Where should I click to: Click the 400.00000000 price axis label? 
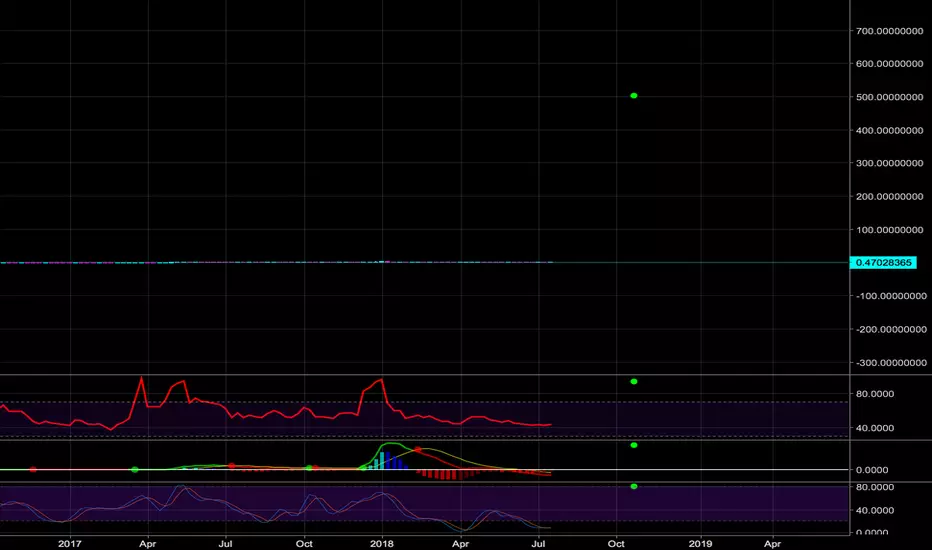click(889, 130)
